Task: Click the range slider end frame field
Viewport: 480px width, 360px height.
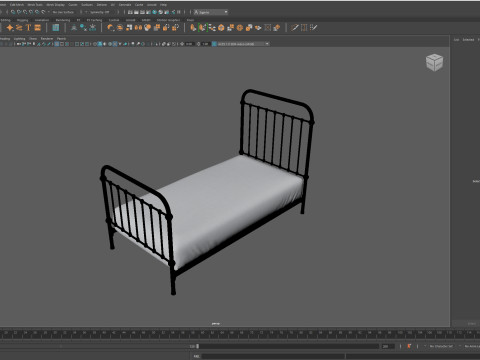Action: point(387,346)
